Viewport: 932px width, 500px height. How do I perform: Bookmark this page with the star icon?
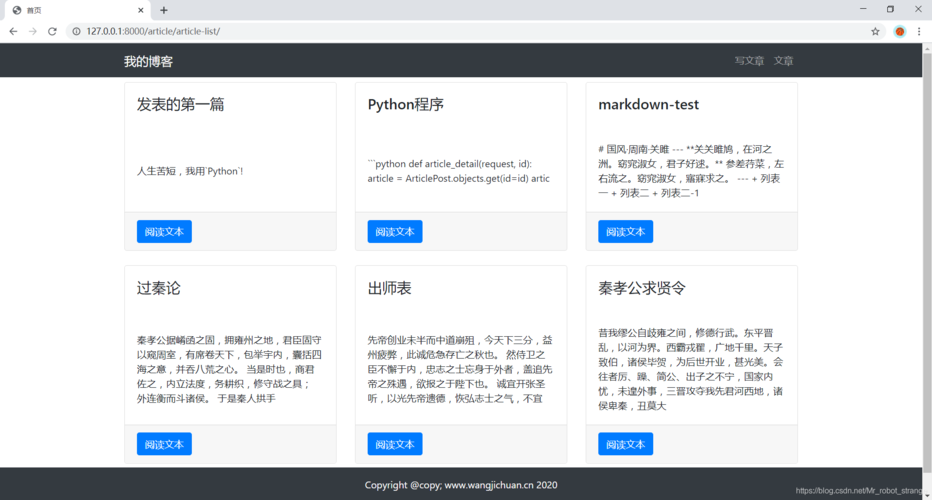click(x=875, y=32)
